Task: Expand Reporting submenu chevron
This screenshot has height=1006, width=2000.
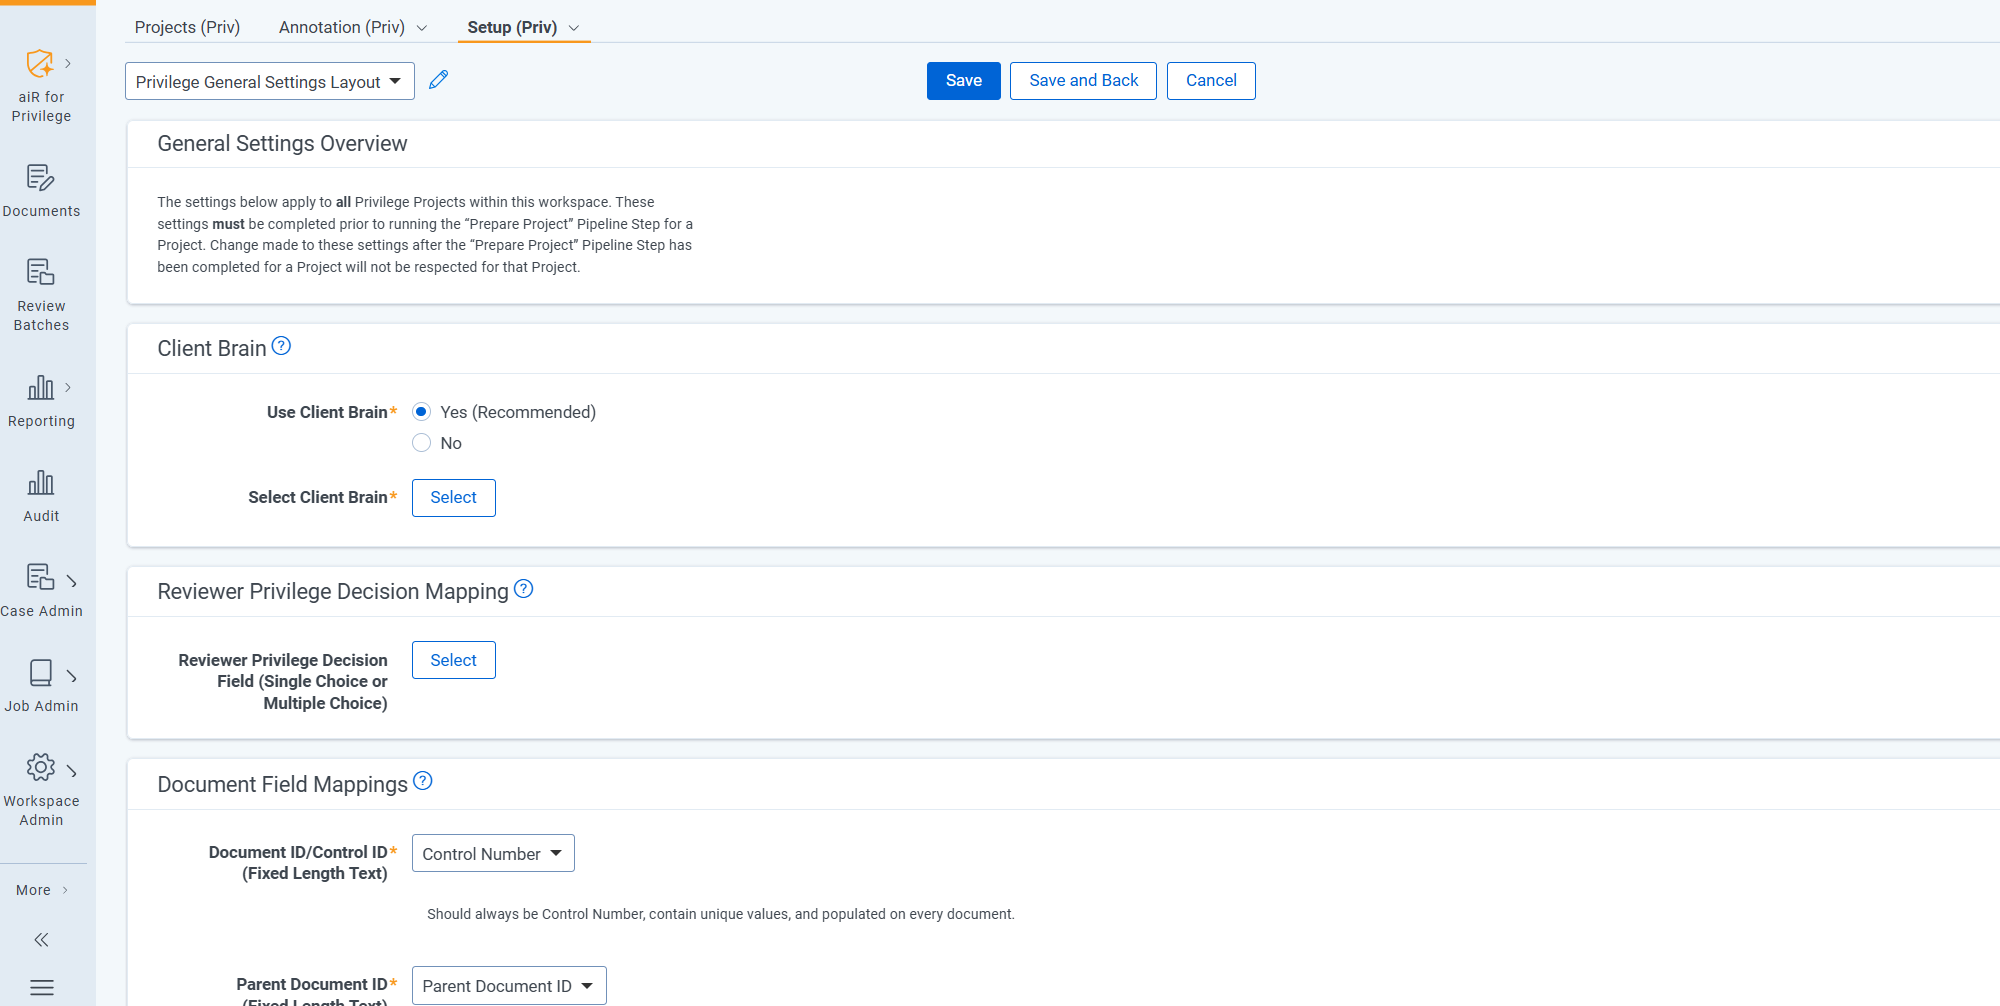Action: (x=68, y=387)
